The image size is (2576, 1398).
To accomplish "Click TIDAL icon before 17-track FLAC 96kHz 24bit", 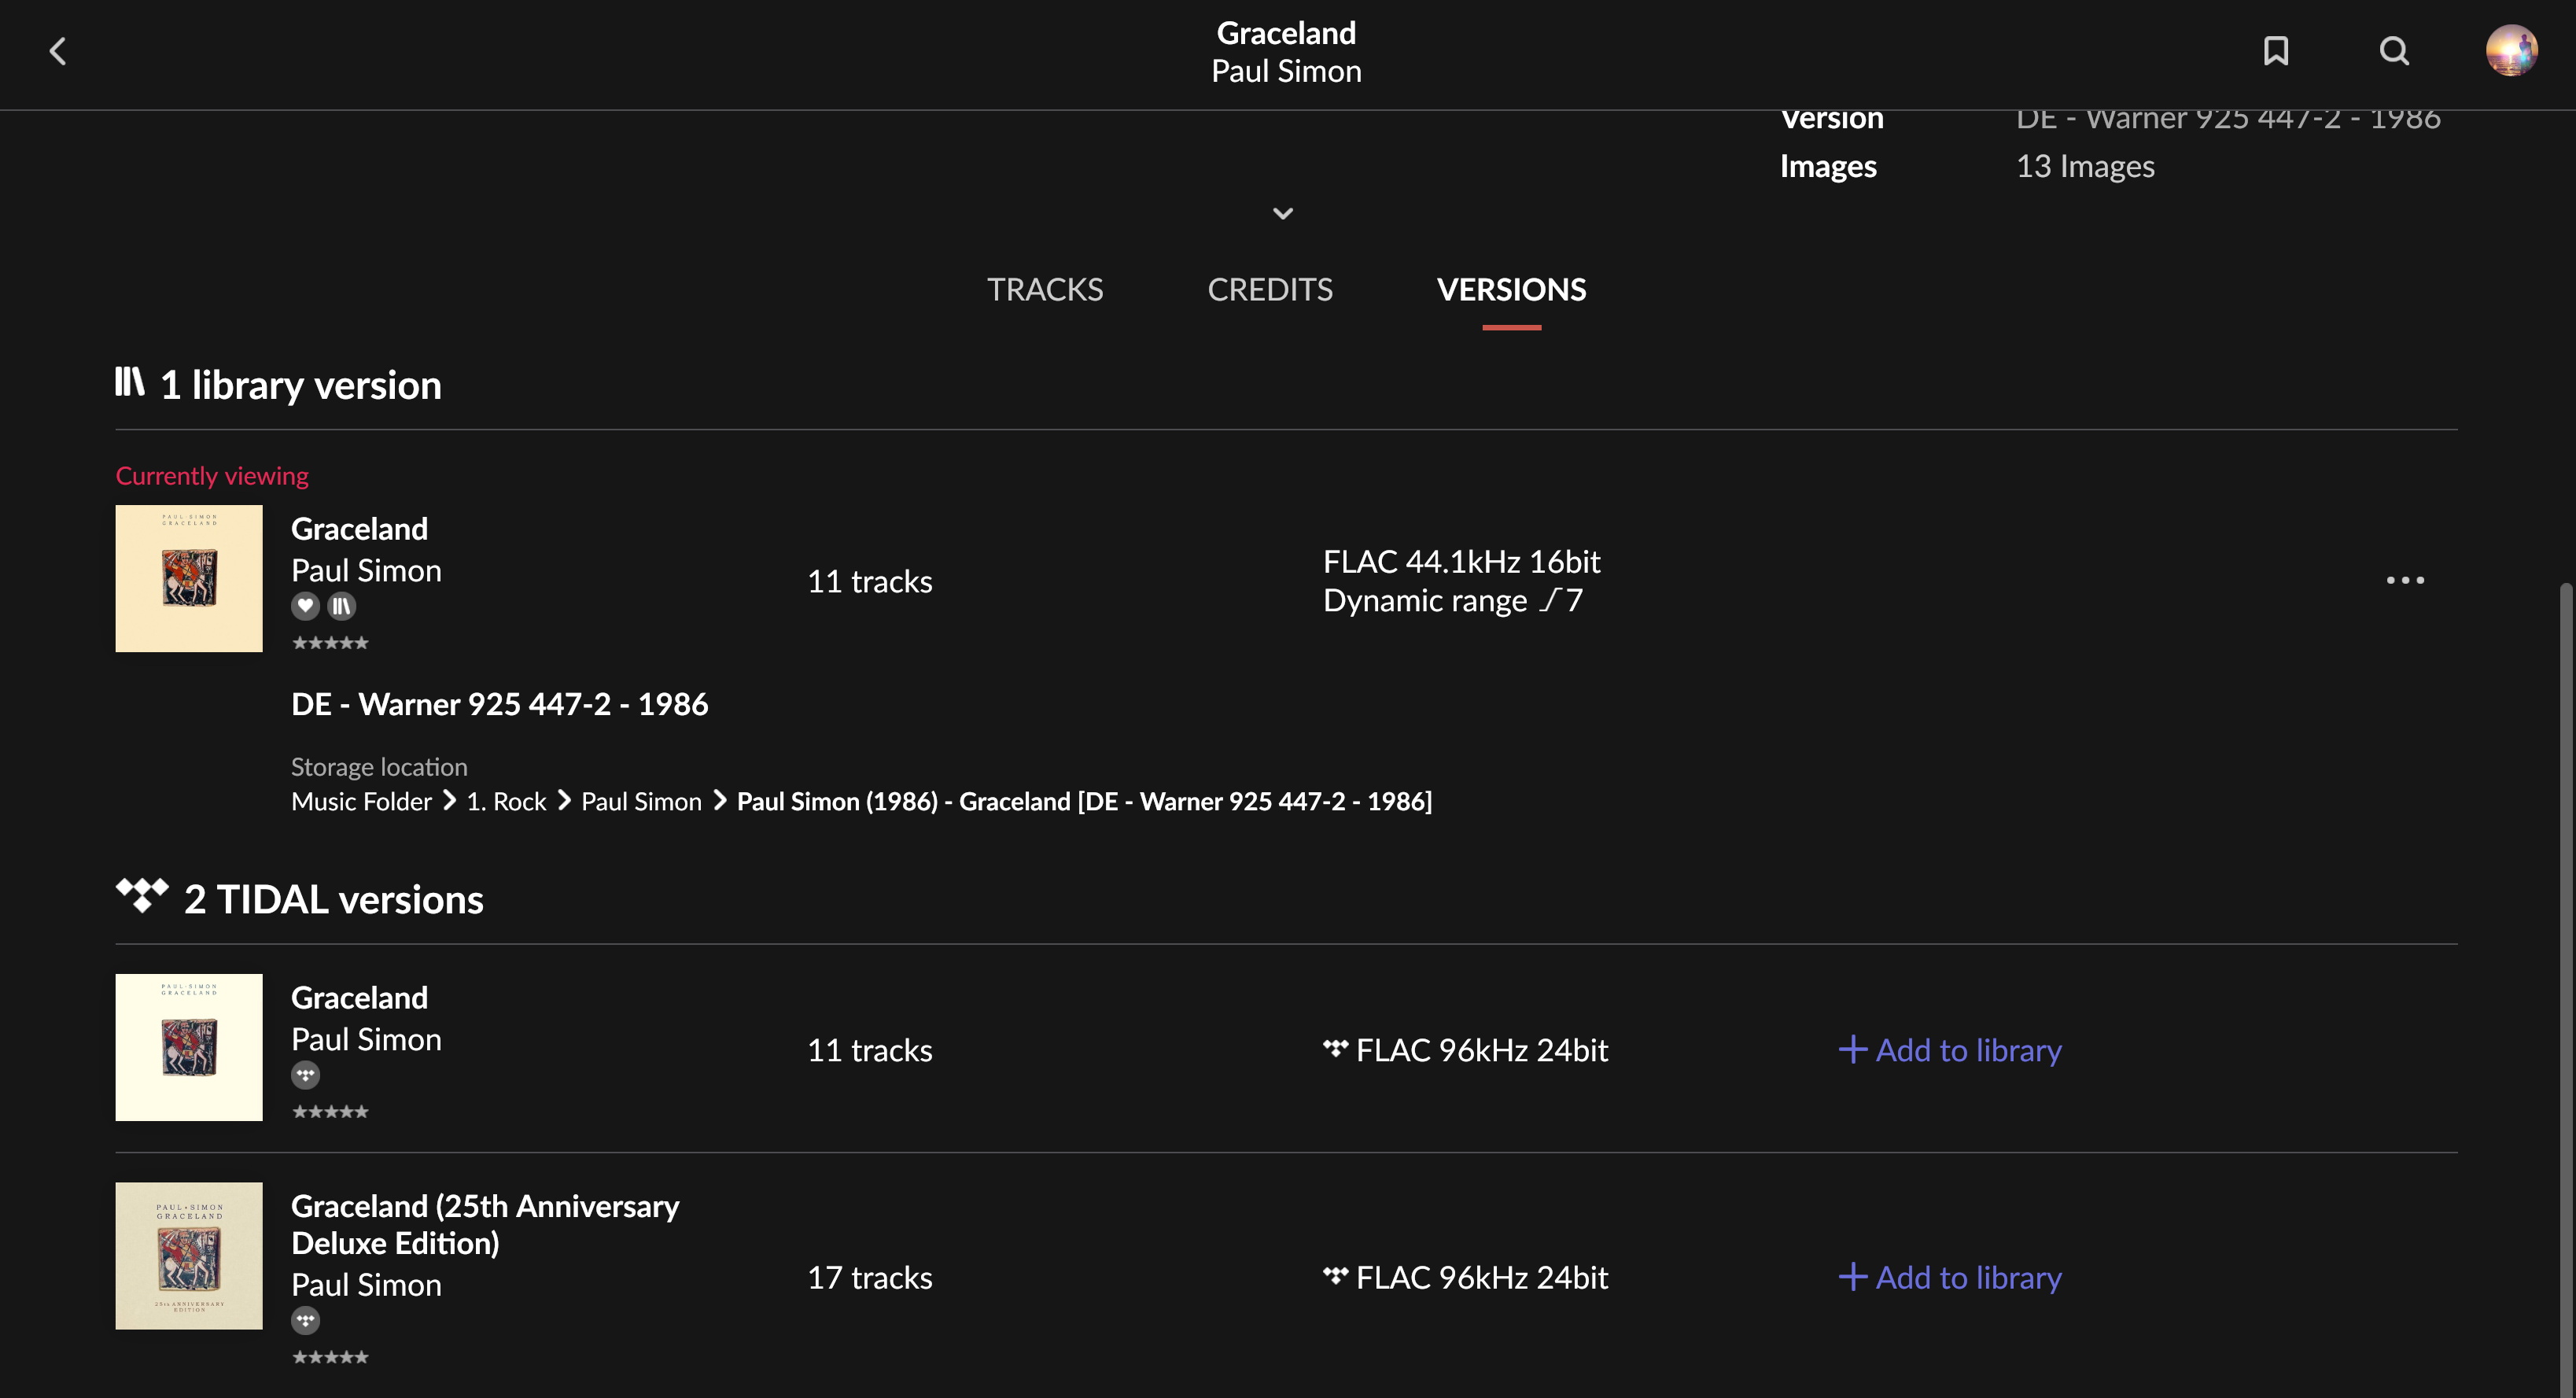I will click(x=1335, y=1275).
